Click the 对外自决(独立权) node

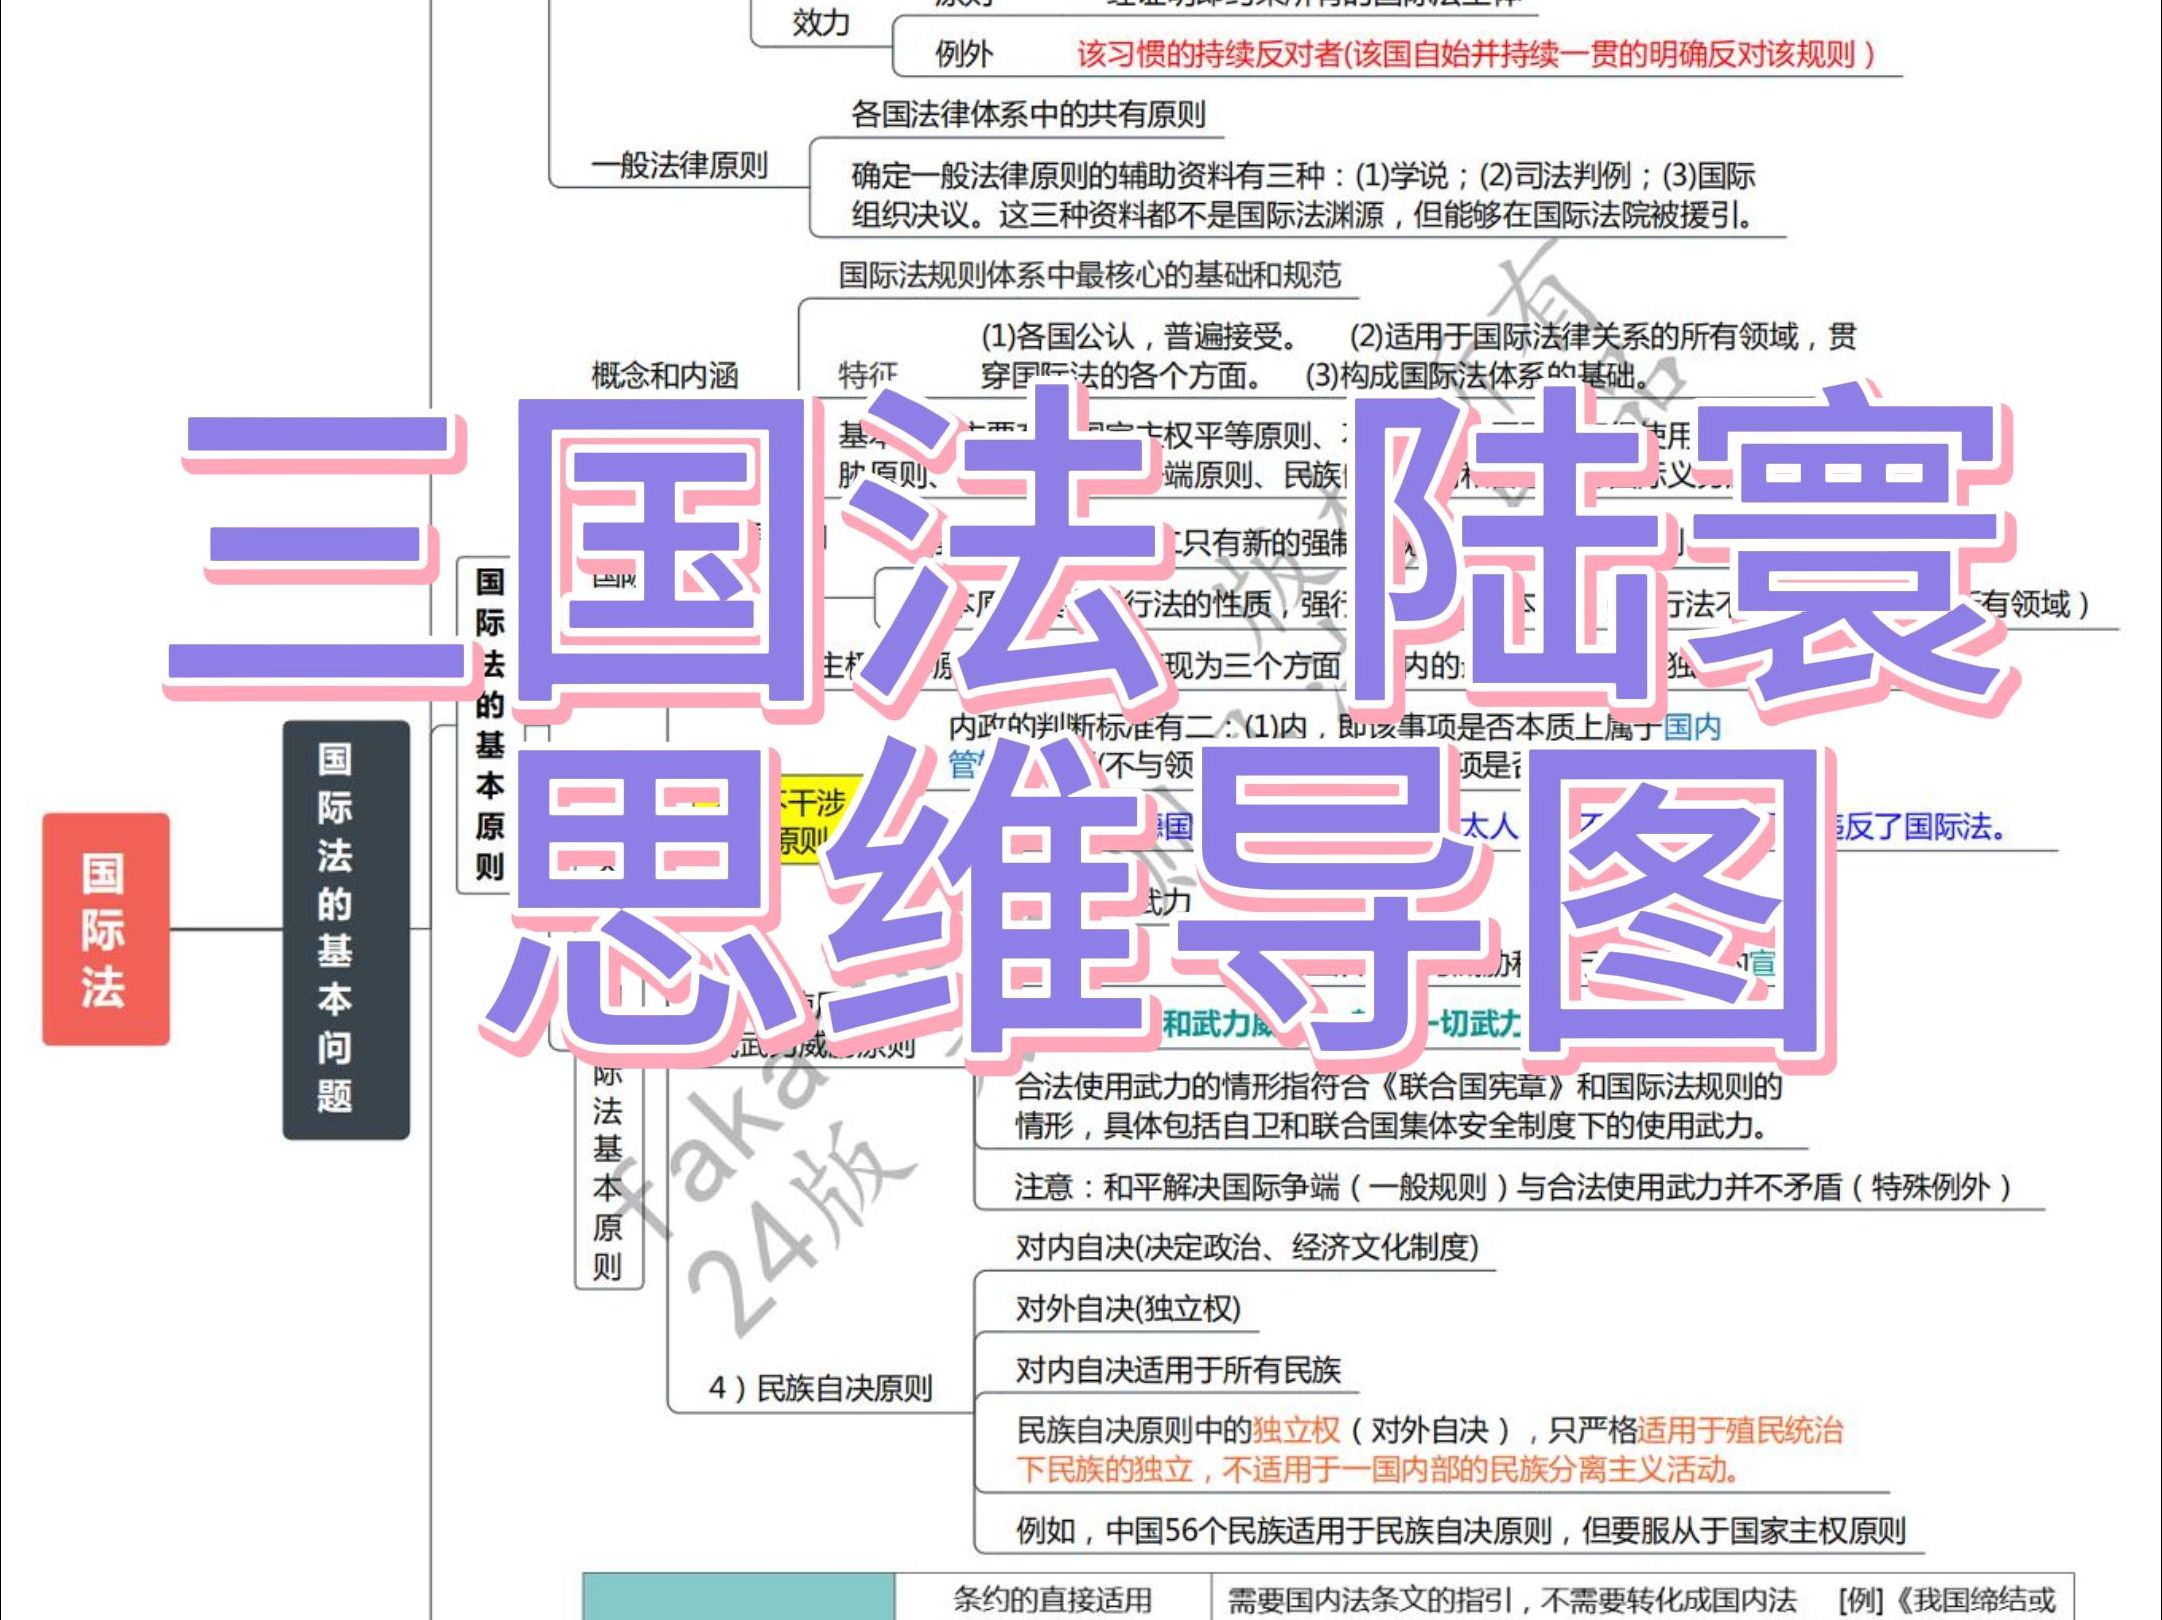[x=1128, y=1308]
